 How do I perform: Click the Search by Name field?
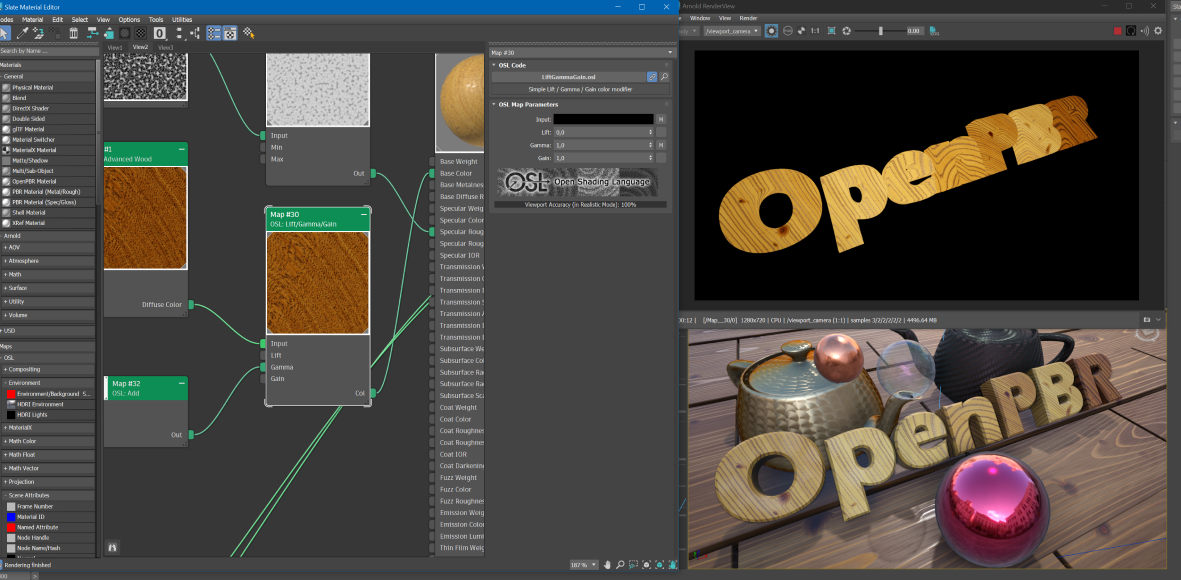48,51
